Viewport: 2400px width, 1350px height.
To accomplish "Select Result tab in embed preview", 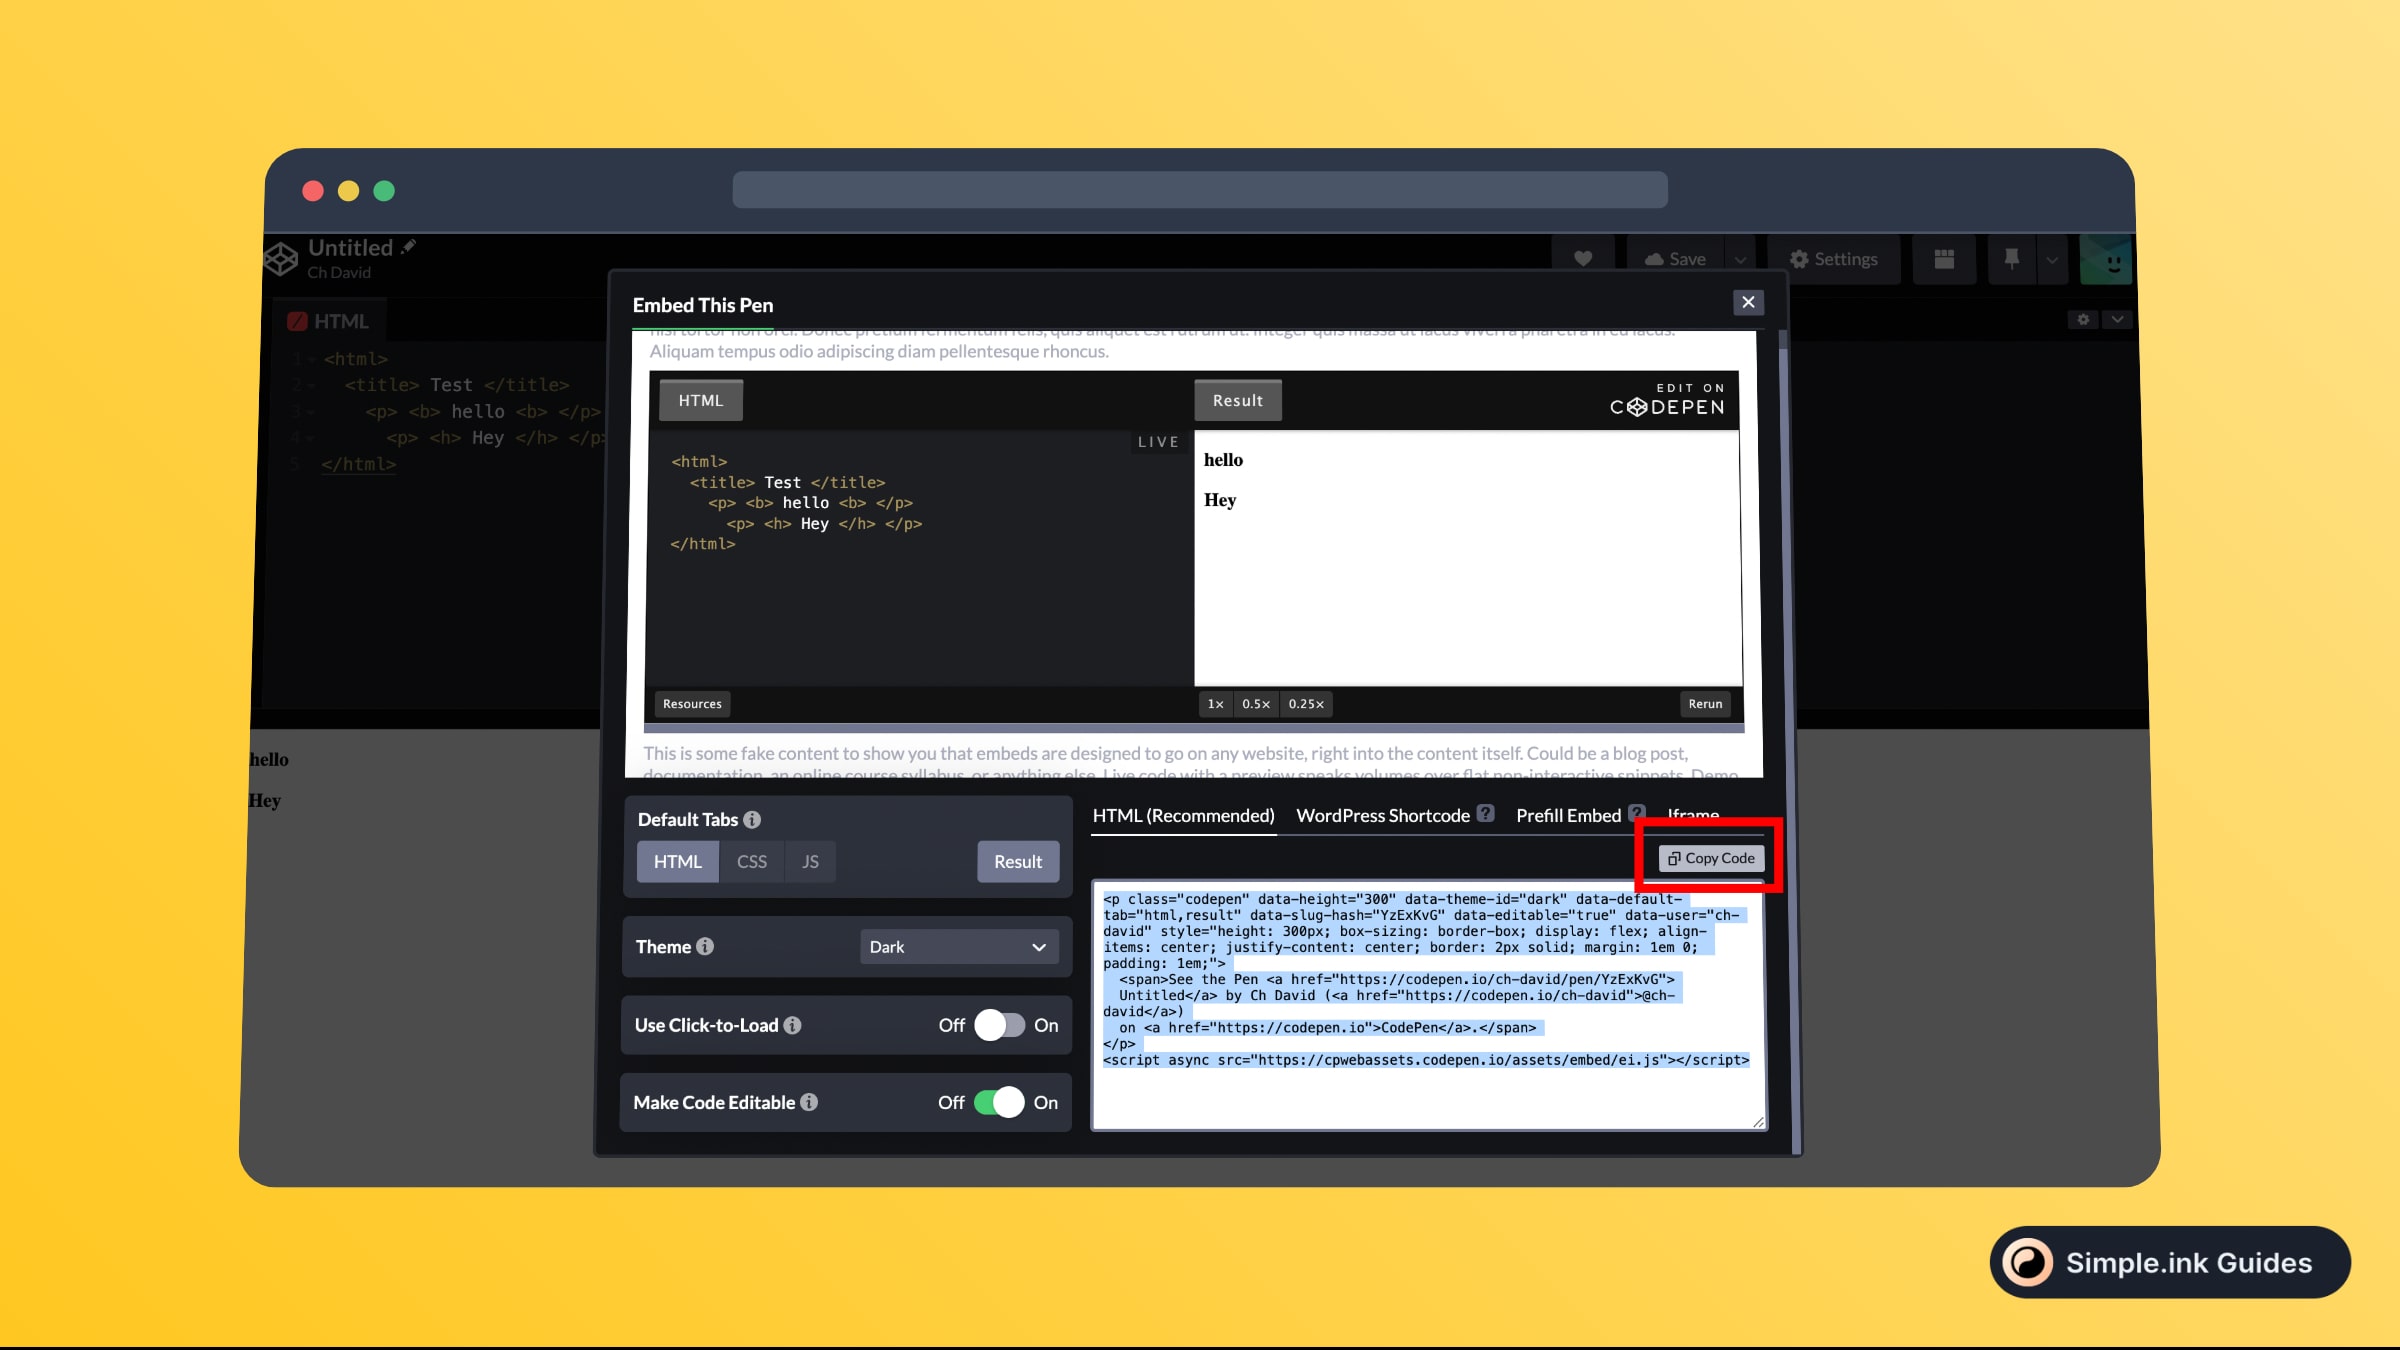I will 1237,400.
